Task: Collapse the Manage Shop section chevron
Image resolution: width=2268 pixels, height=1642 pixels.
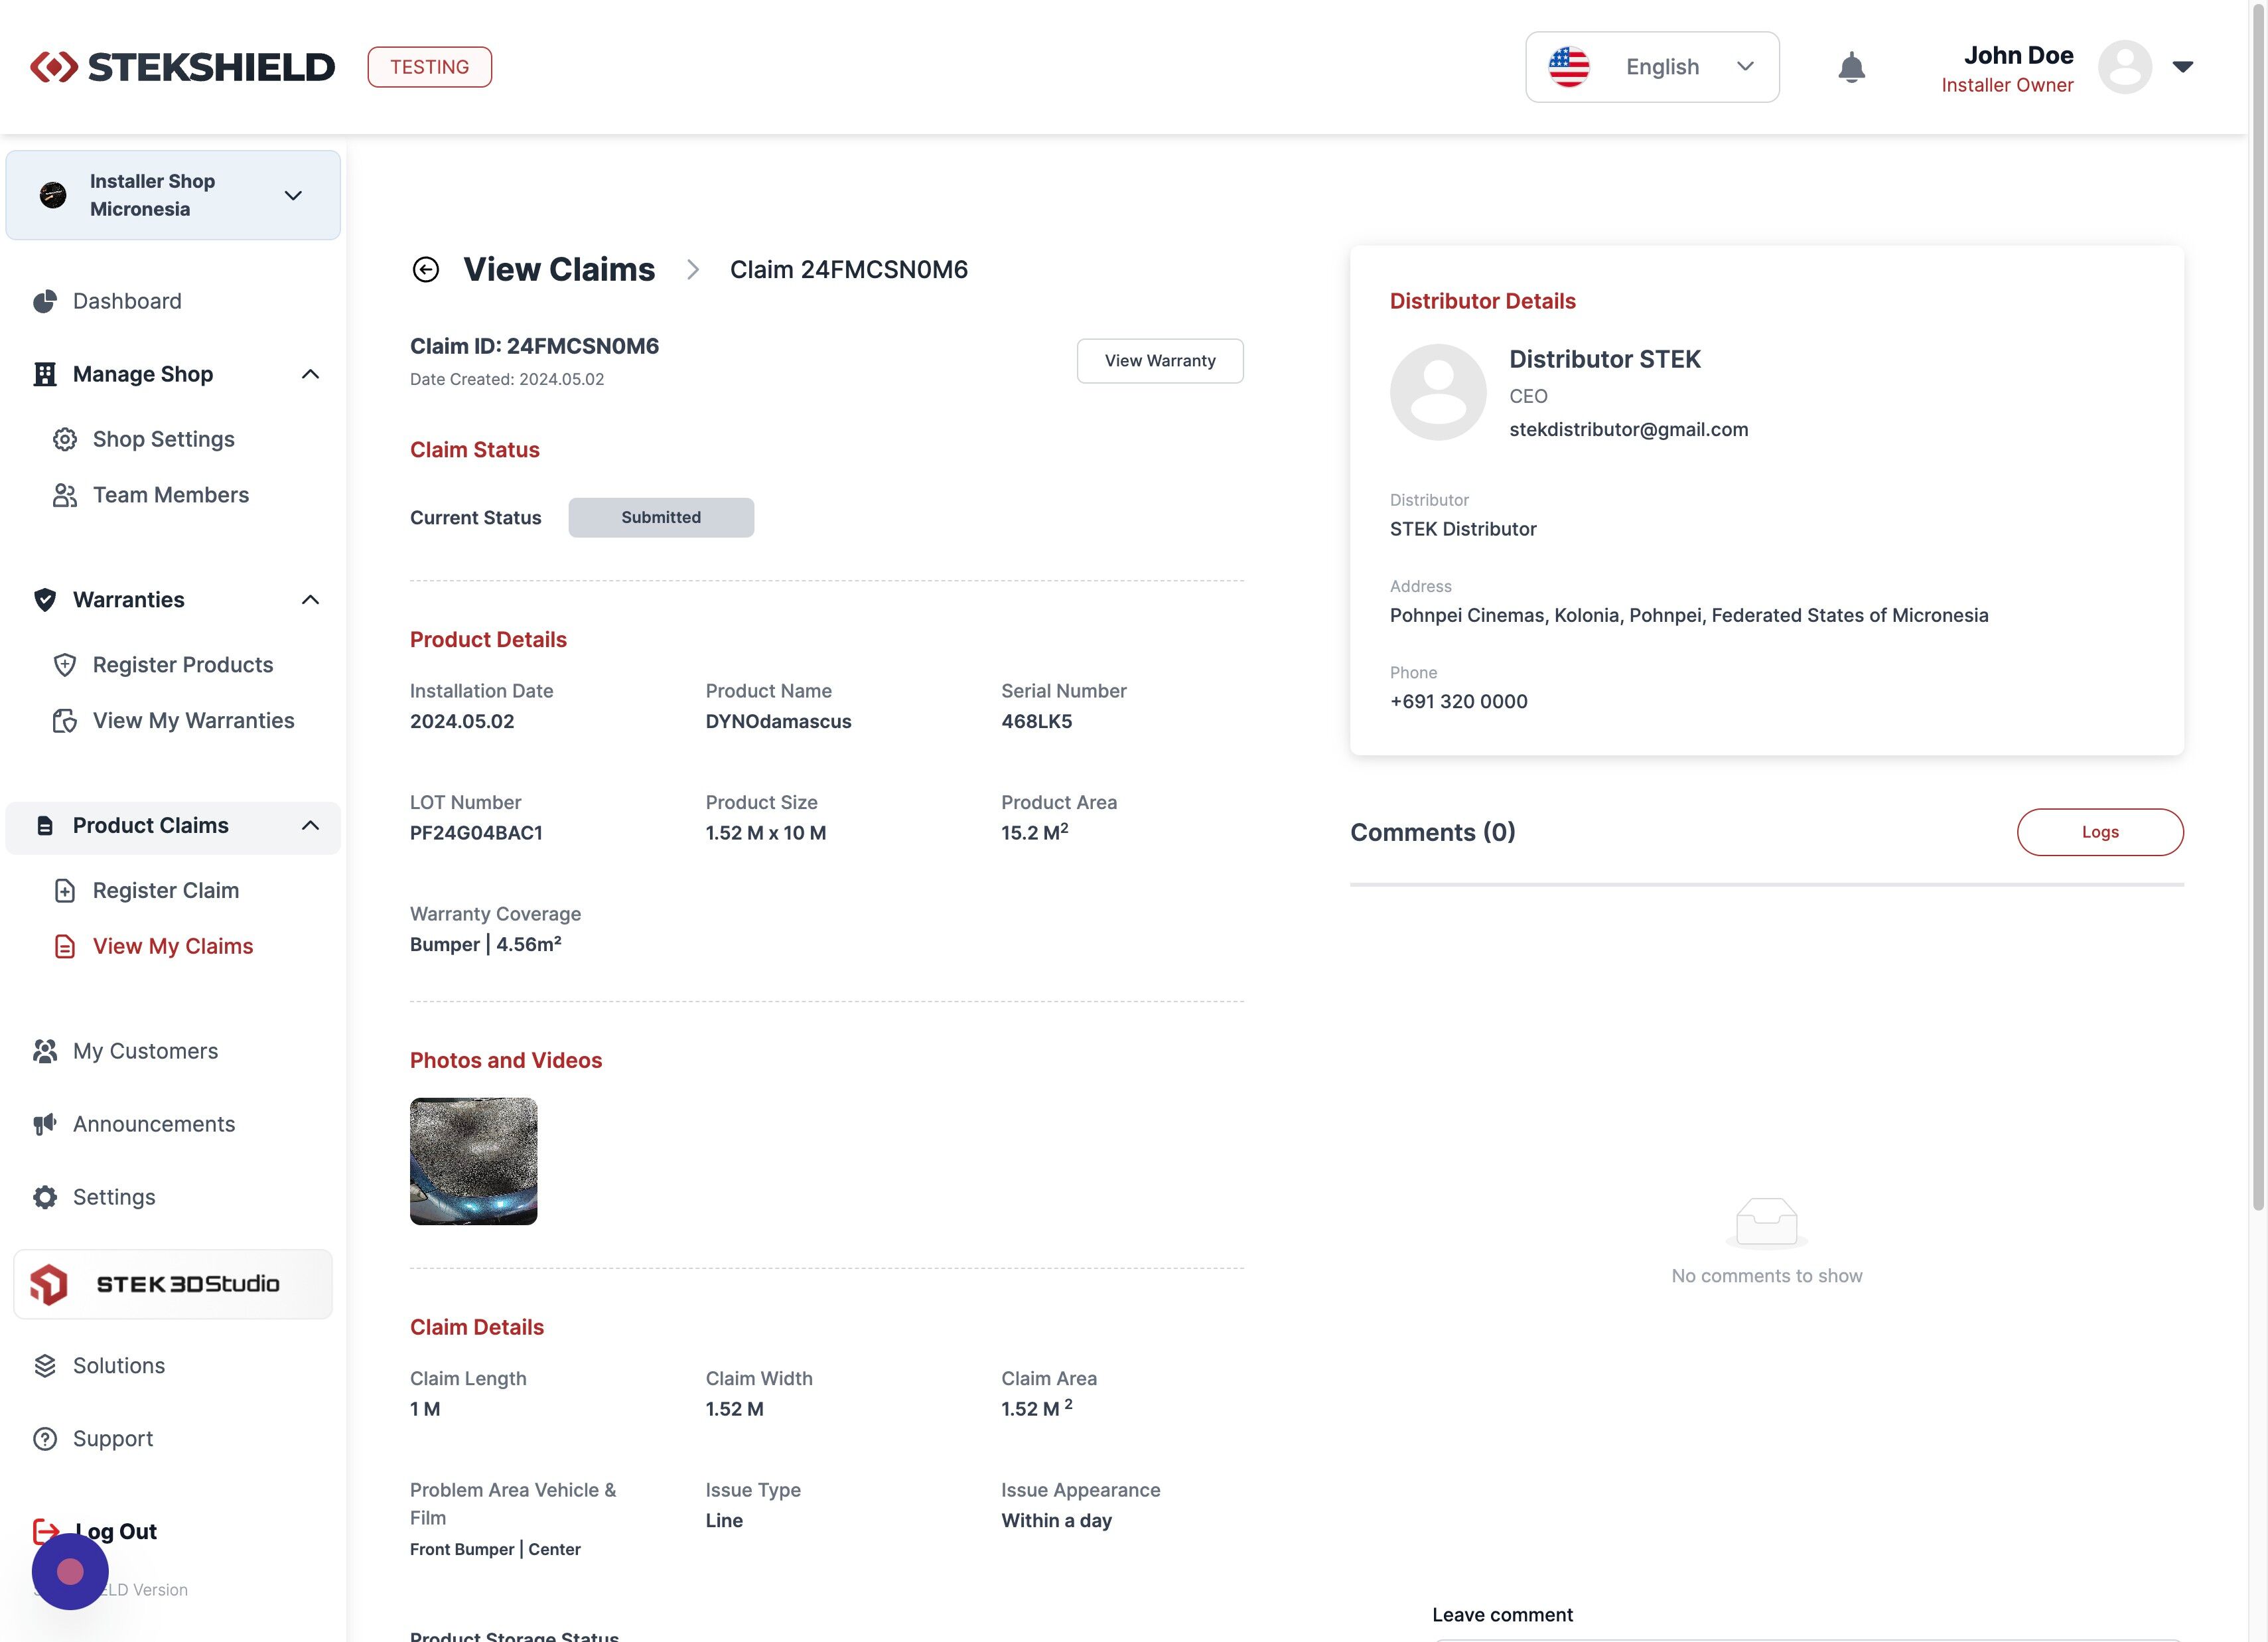Action: pos(311,374)
